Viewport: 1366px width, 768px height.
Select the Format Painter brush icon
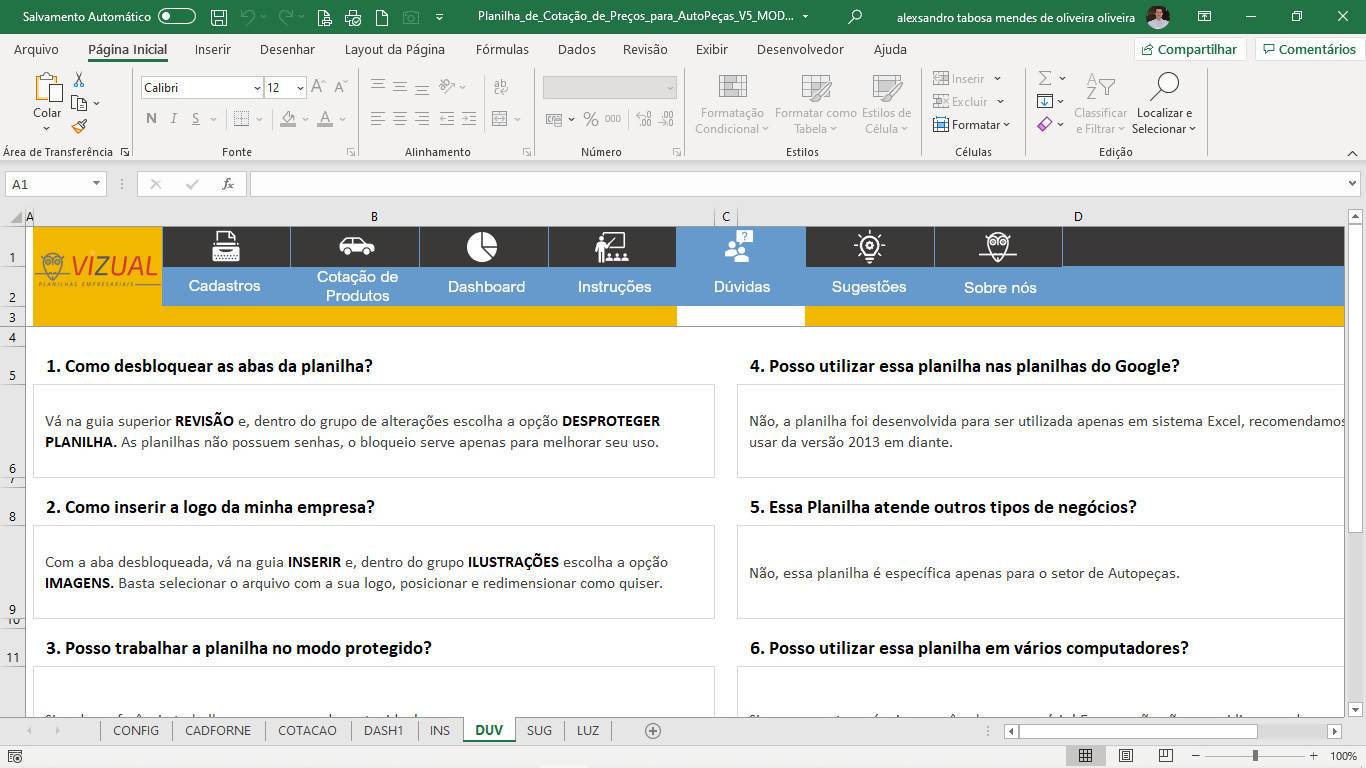point(79,126)
